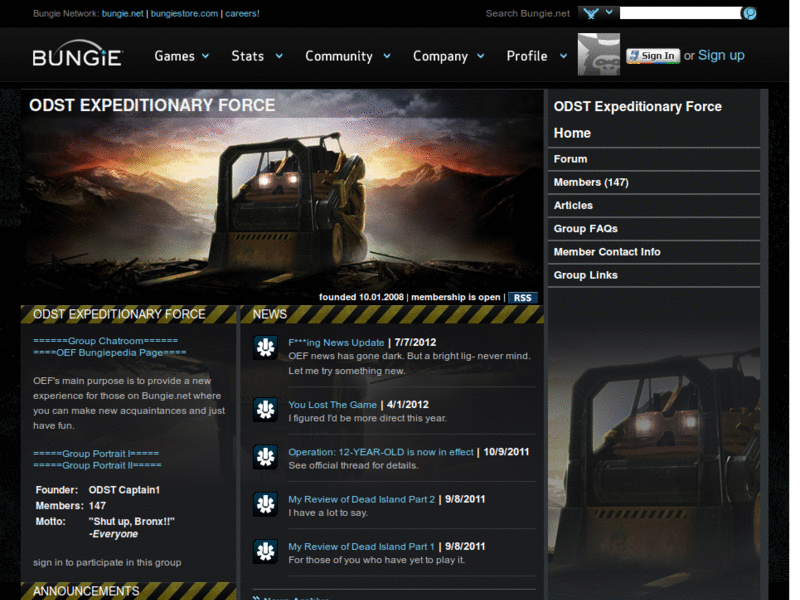Open the Community menu
The image size is (800, 600).
click(x=339, y=56)
